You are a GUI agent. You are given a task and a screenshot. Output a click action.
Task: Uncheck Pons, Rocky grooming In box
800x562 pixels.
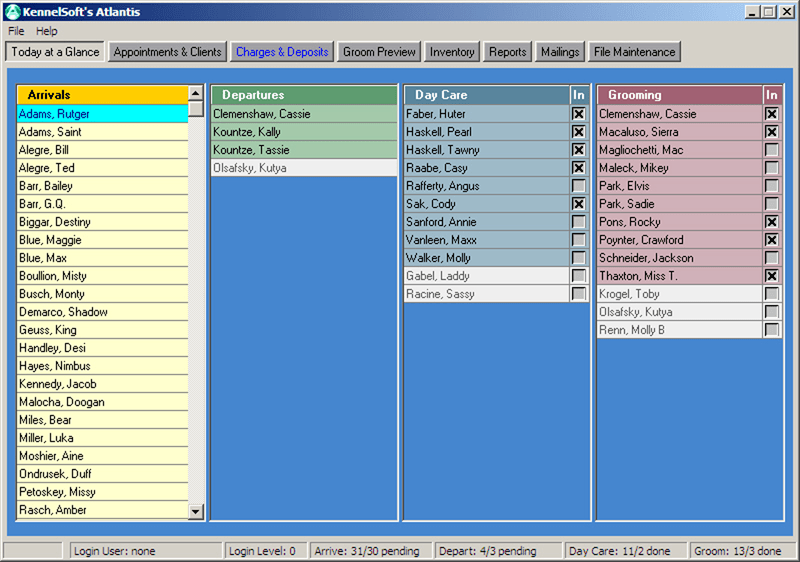771,222
